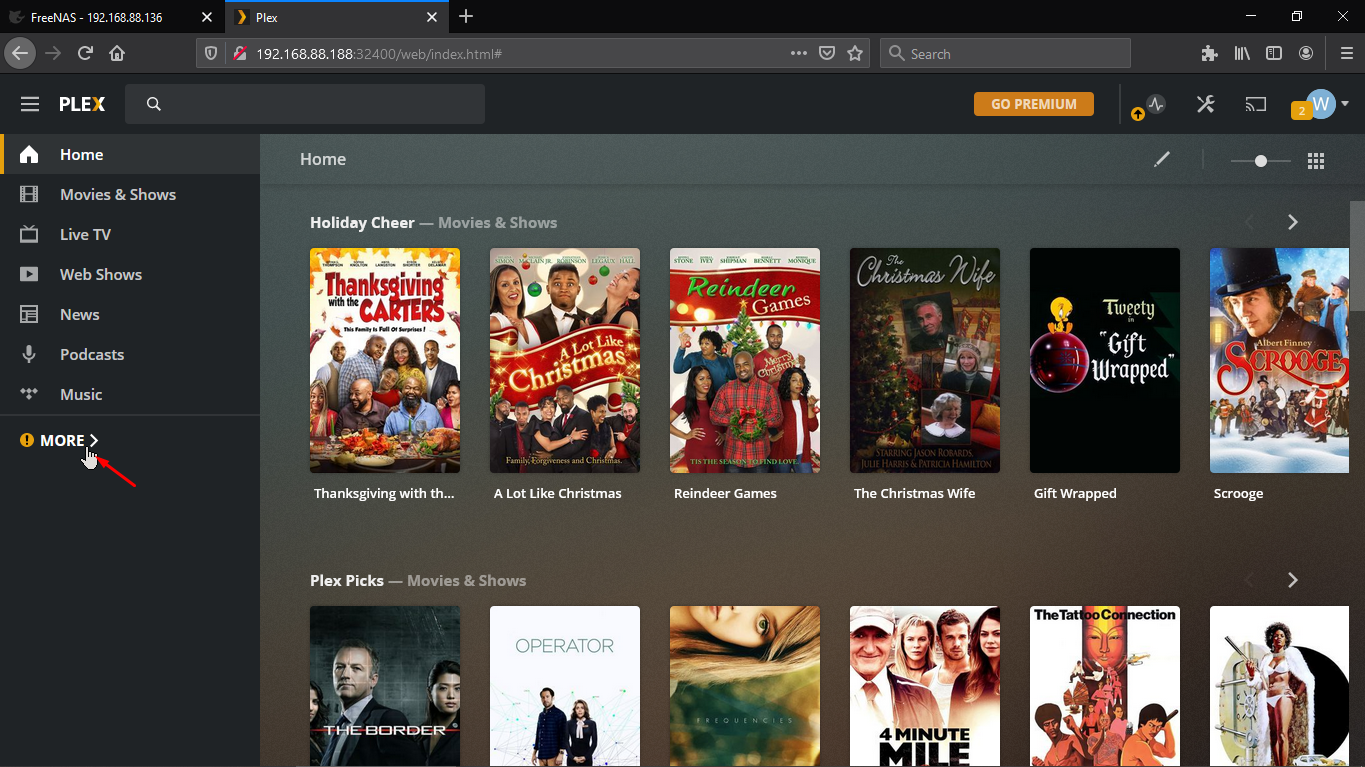Click the Podcasts microphone icon

(29, 354)
